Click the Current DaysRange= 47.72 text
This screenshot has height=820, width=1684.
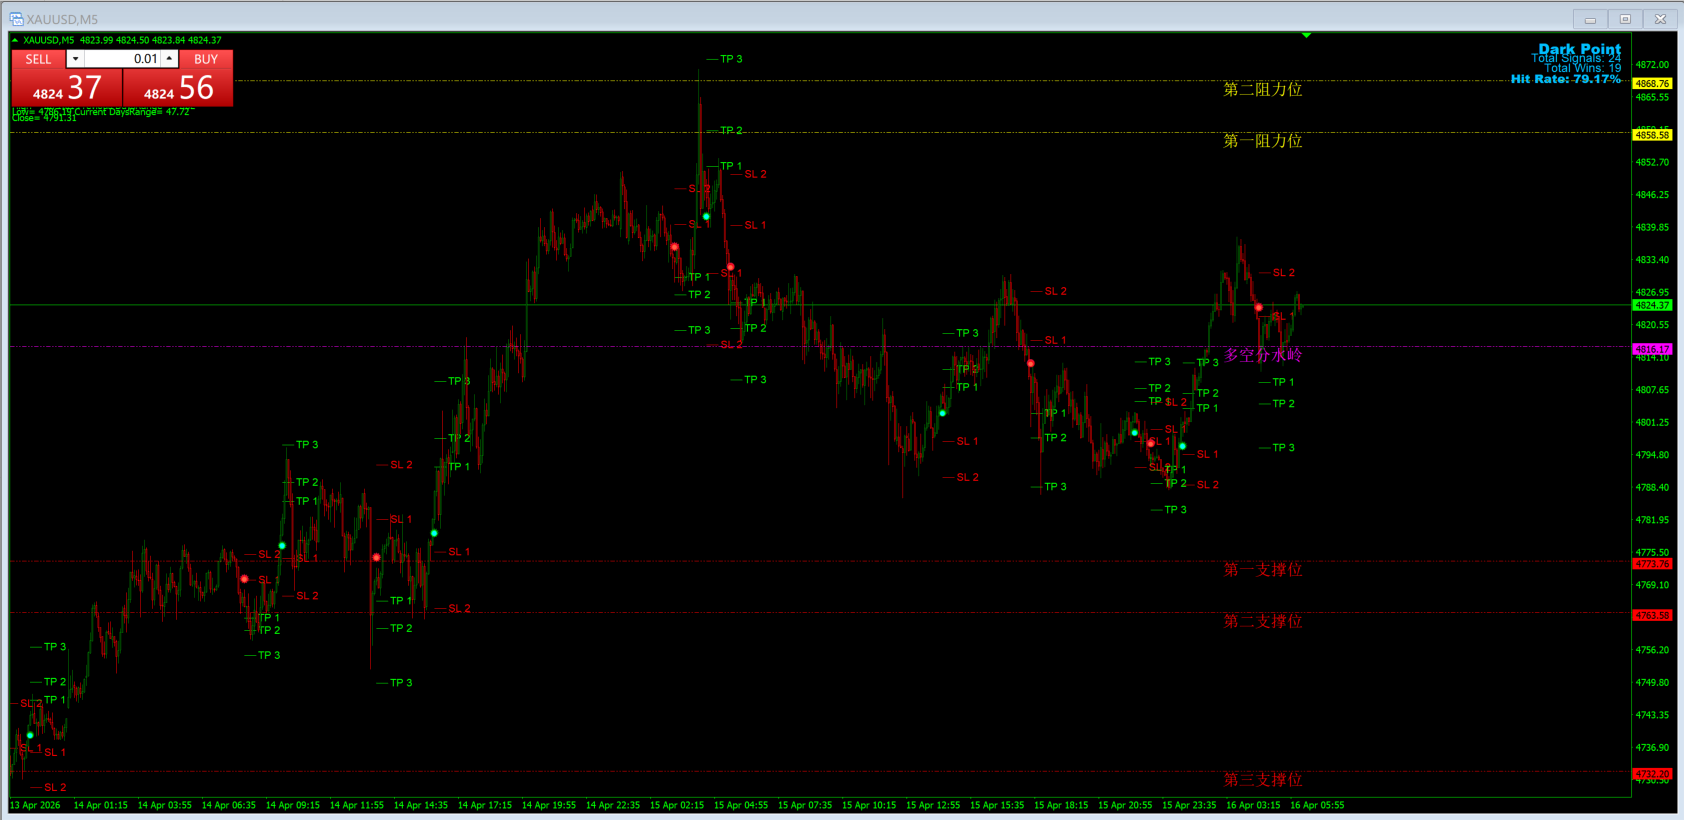coord(132,112)
